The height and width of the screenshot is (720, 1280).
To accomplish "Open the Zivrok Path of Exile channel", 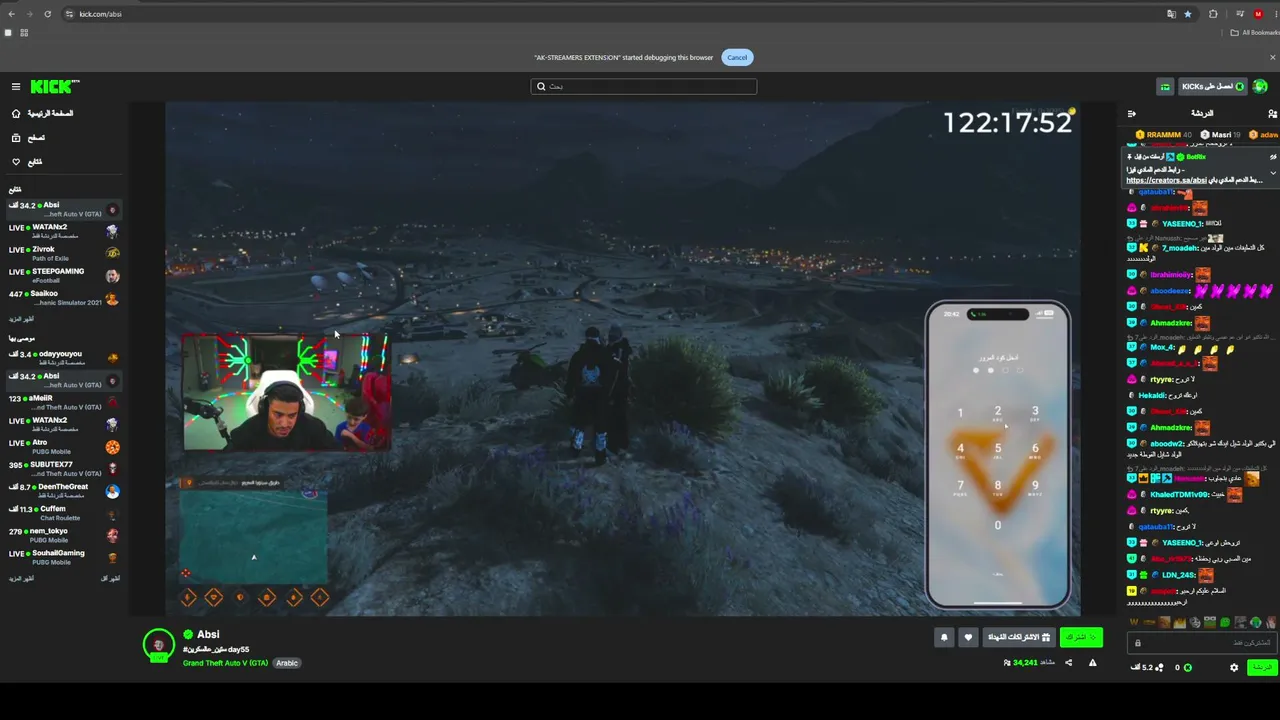I will pos(64,253).
